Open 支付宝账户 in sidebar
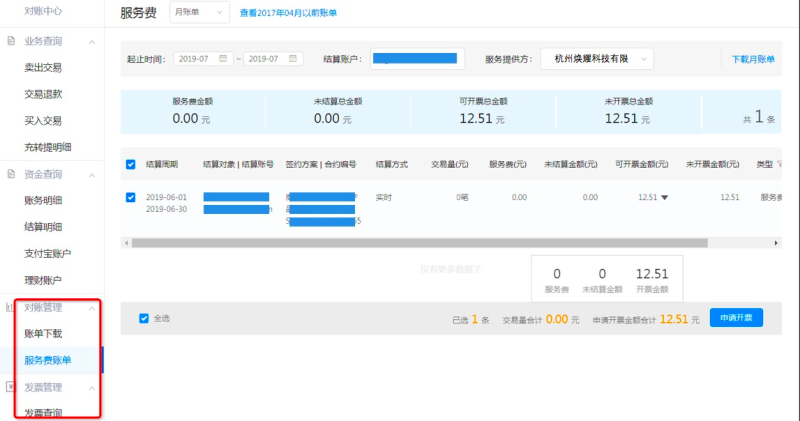800x421 pixels. (x=47, y=254)
